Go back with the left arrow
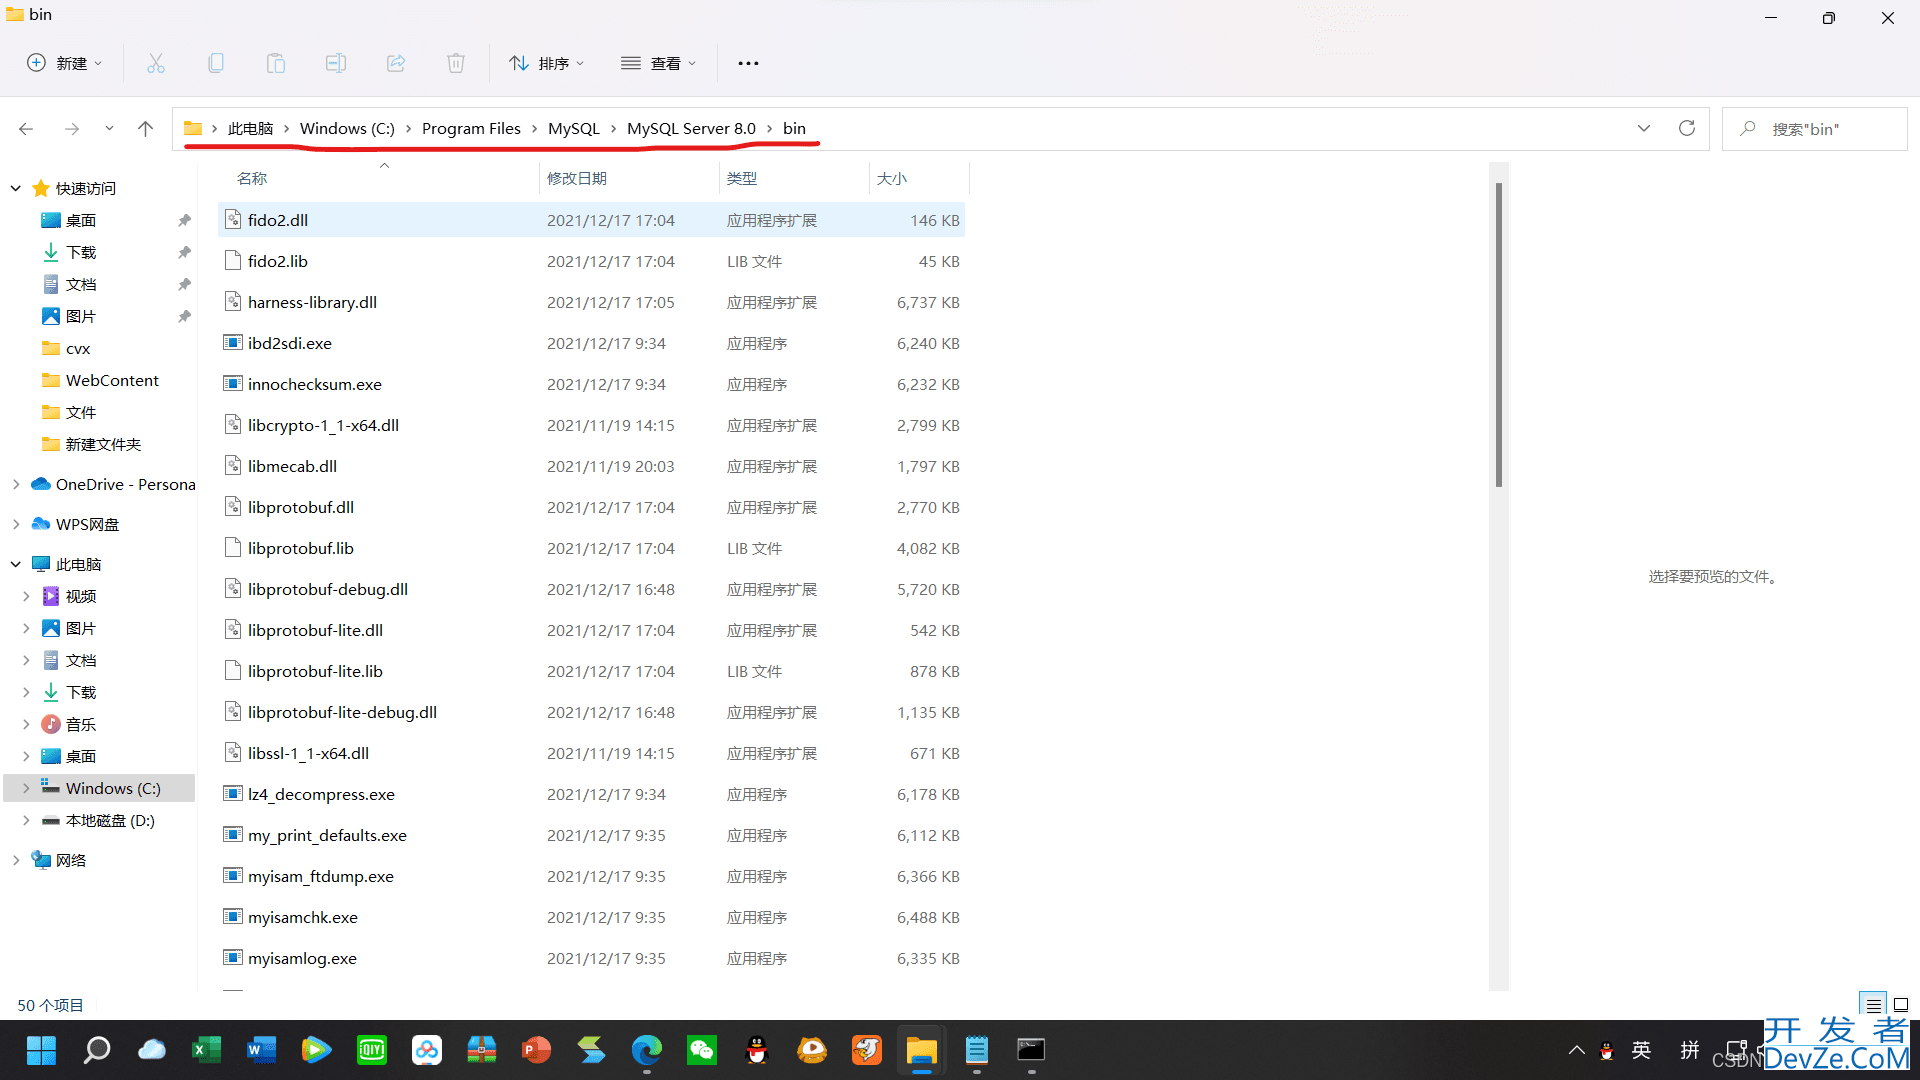The height and width of the screenshot is (1080, 1920). click(26, 129)
